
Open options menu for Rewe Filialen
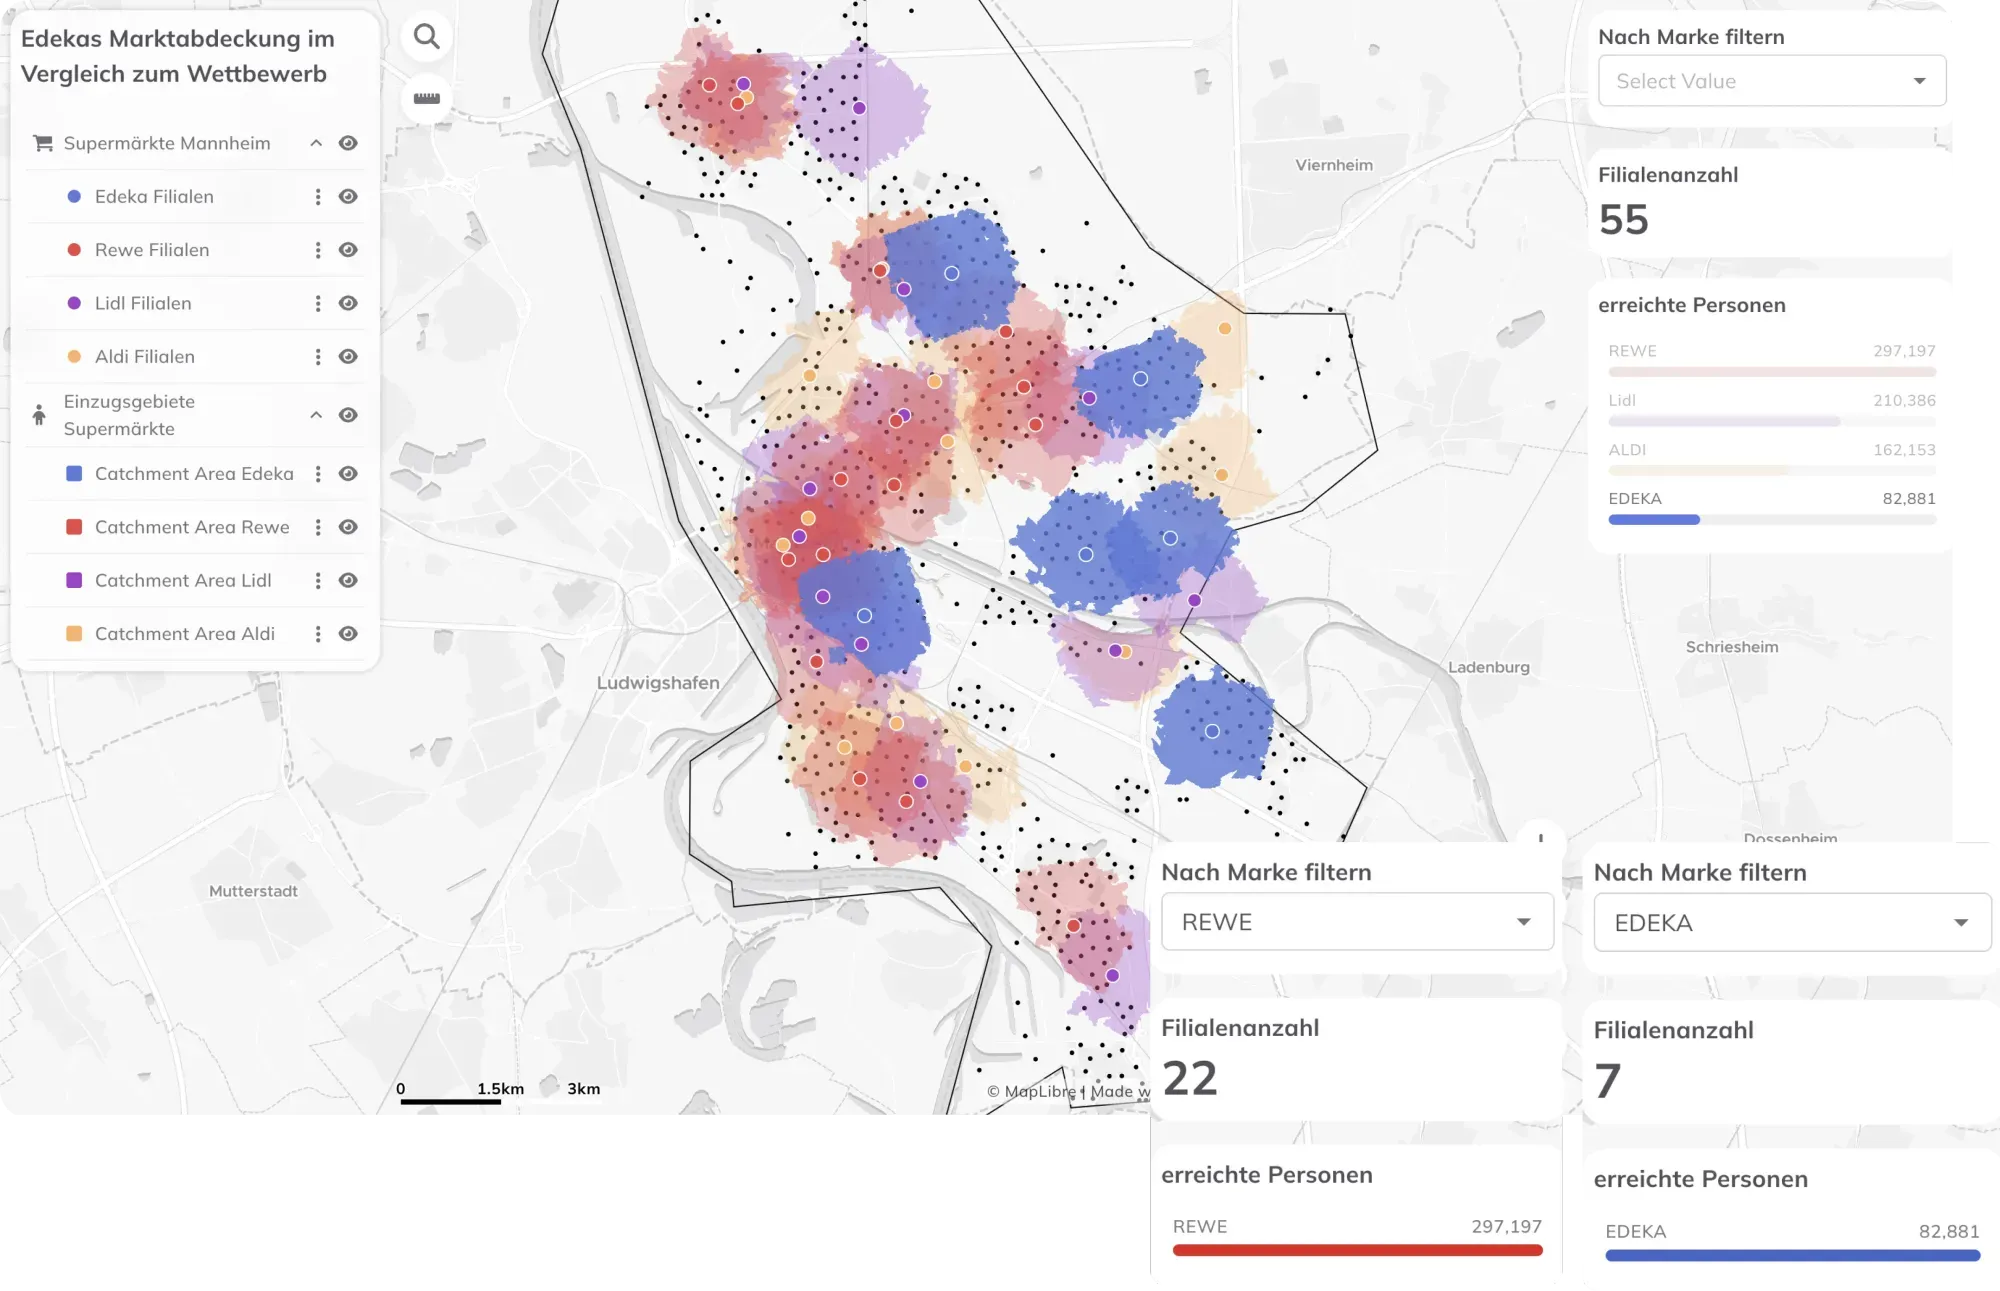[318, 250]
